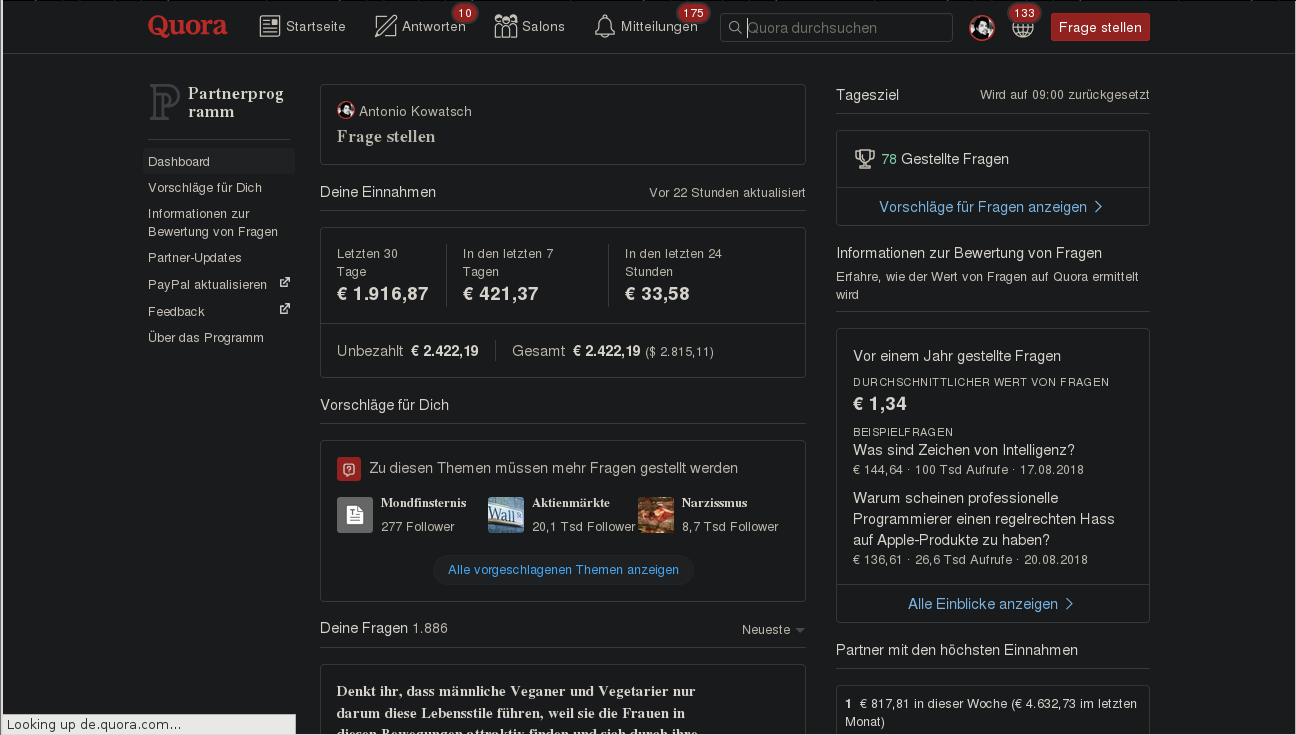This screenshot has width=1296, height=735.
Task: Click chevron next to Alle Einblicke anzeigen
Action: tap(1069, 604)
